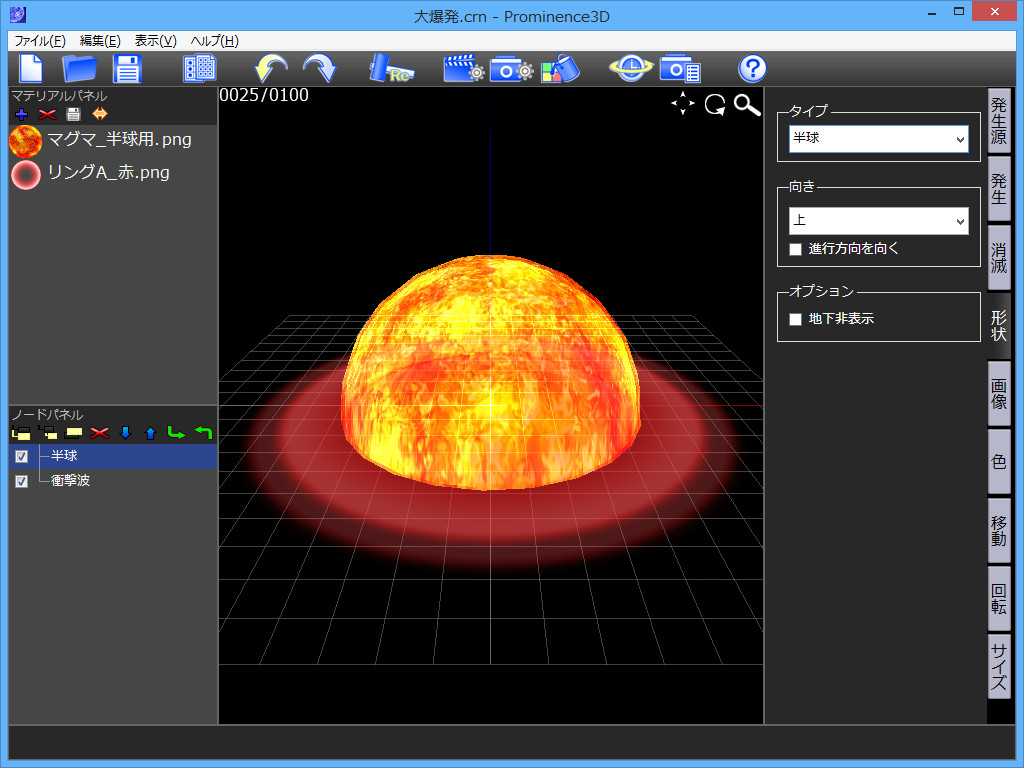The image size is (1024, 768).
Task: Select the viewport rotate tool icon
Action: coord(714,105)
